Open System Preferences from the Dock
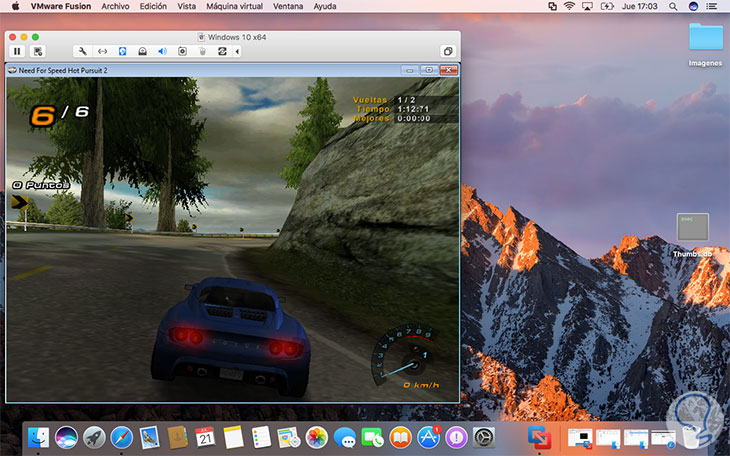 (x=484, y=437)
